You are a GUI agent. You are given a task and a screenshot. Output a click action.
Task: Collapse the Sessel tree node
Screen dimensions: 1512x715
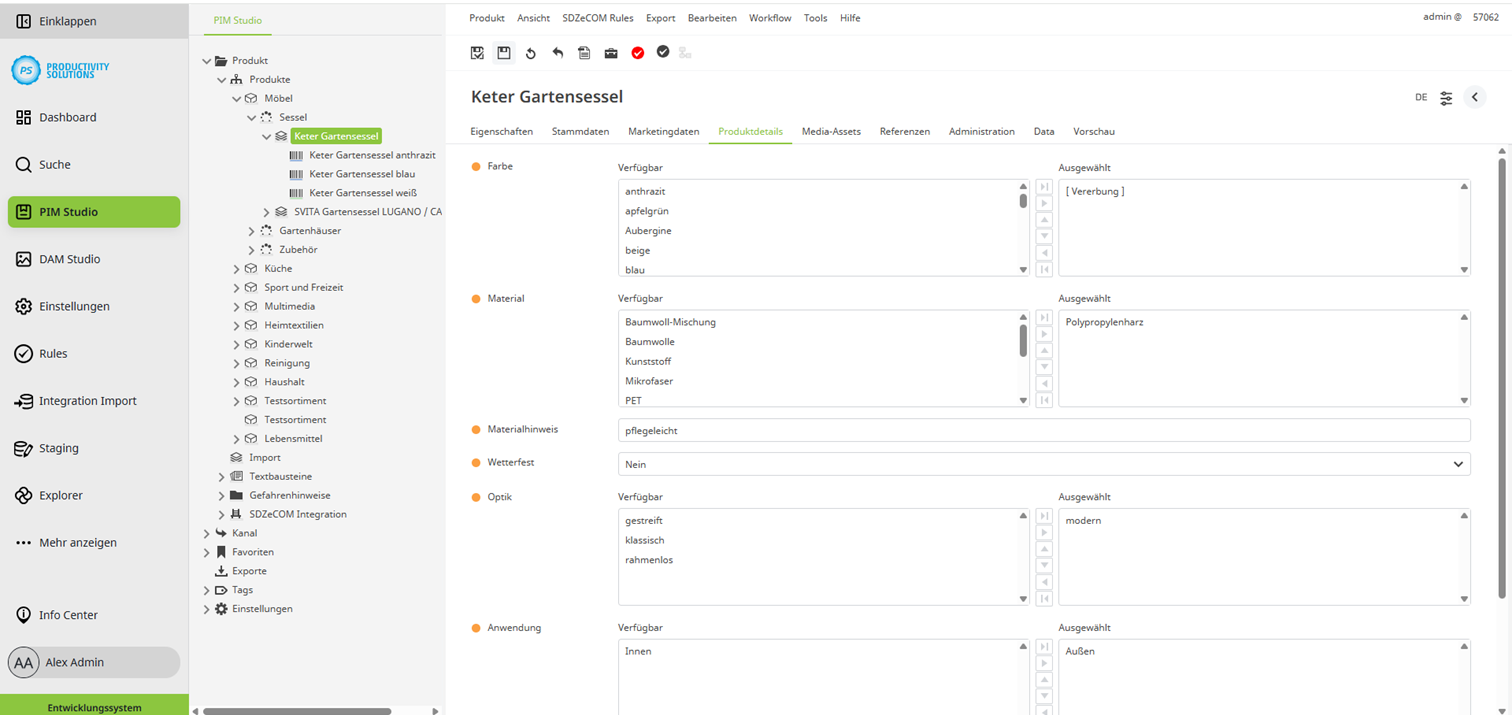tap(252, 118)
